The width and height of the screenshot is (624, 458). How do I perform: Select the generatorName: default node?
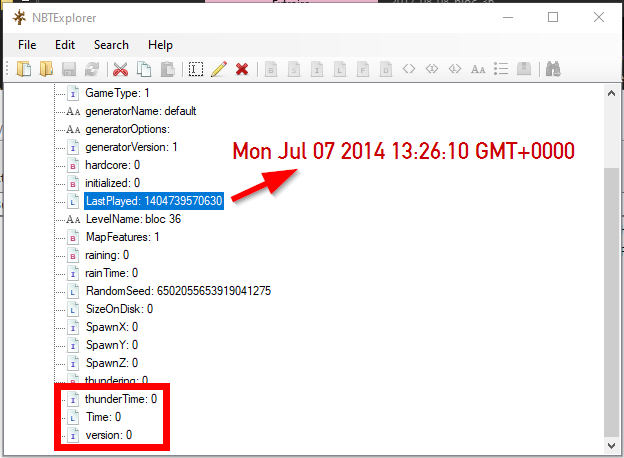click(x=140, y=111)
